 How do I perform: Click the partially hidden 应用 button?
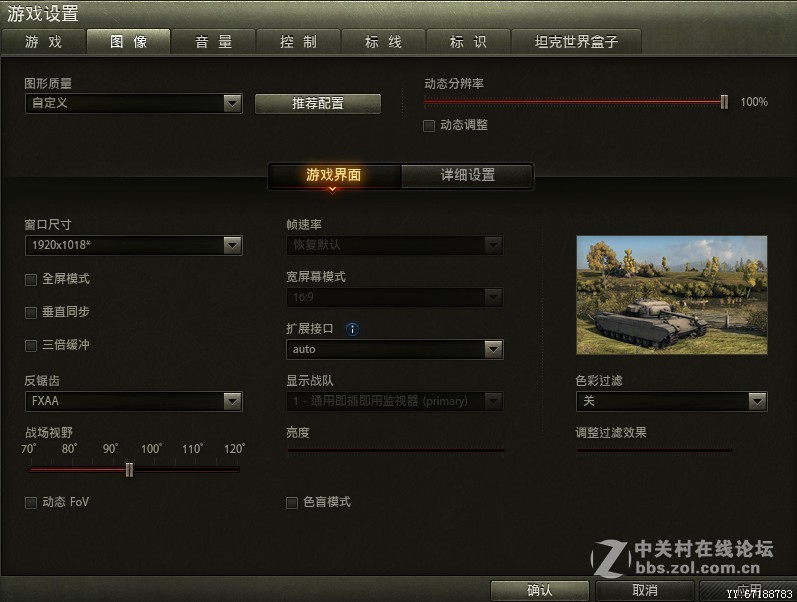(748, 591)
